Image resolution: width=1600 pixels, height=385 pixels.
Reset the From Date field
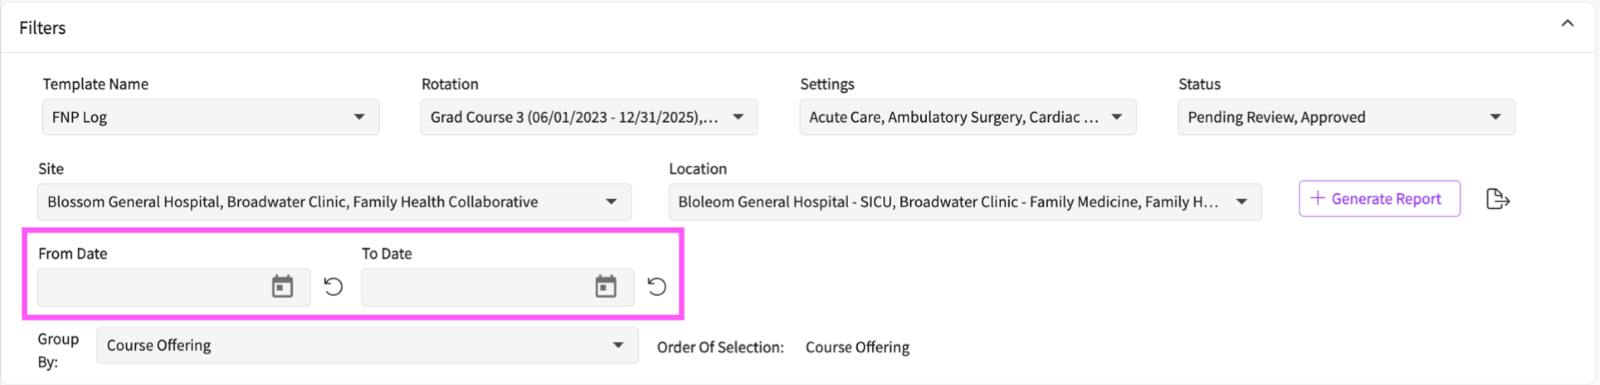click(x=334, y=287)
